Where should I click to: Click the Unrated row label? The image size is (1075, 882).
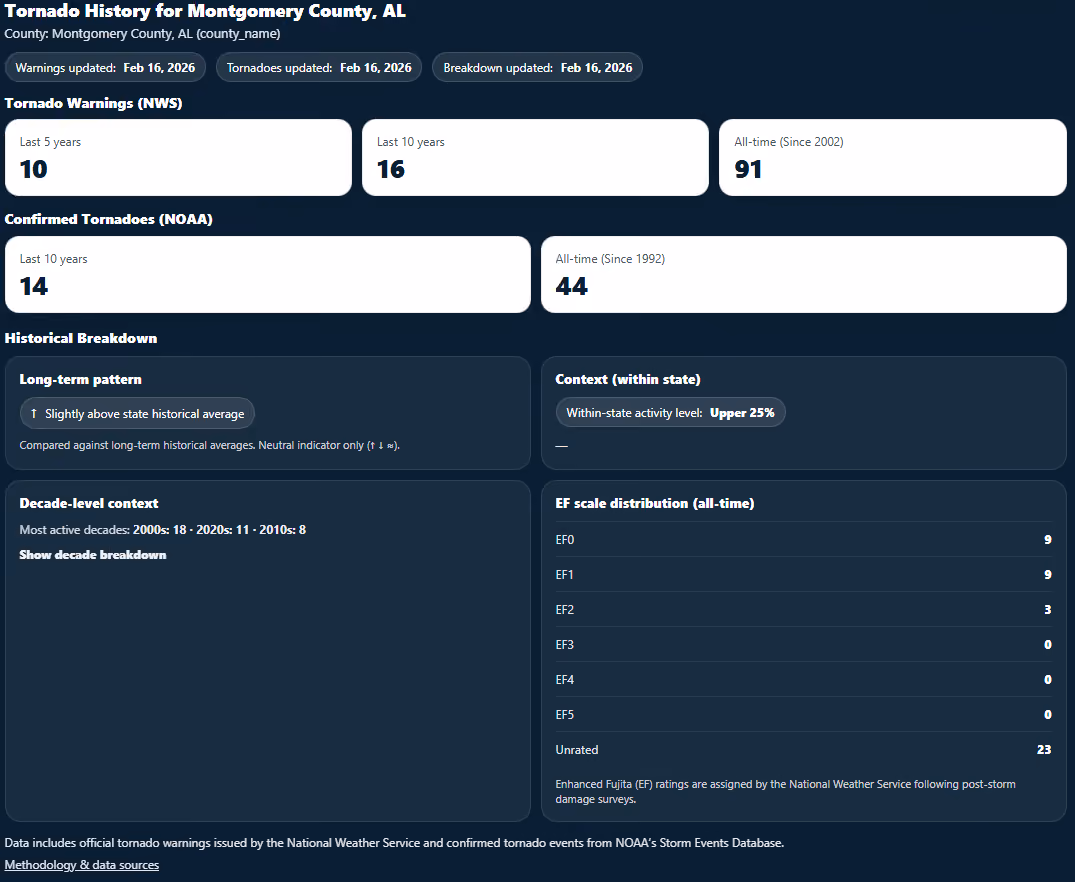(x=577, y=750)
